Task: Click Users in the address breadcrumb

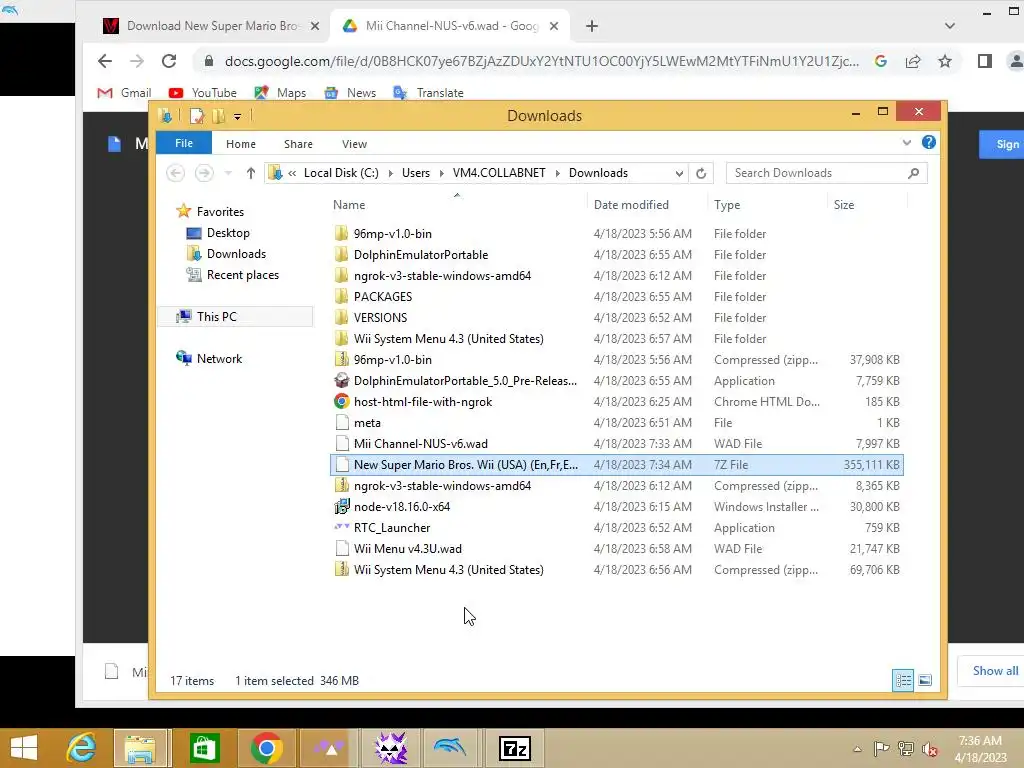Action: pyautogui.click(x=416, y=173)
